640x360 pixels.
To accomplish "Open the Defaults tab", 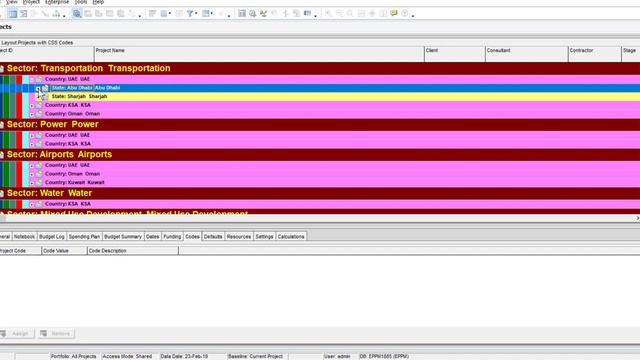I will [213, 237].
